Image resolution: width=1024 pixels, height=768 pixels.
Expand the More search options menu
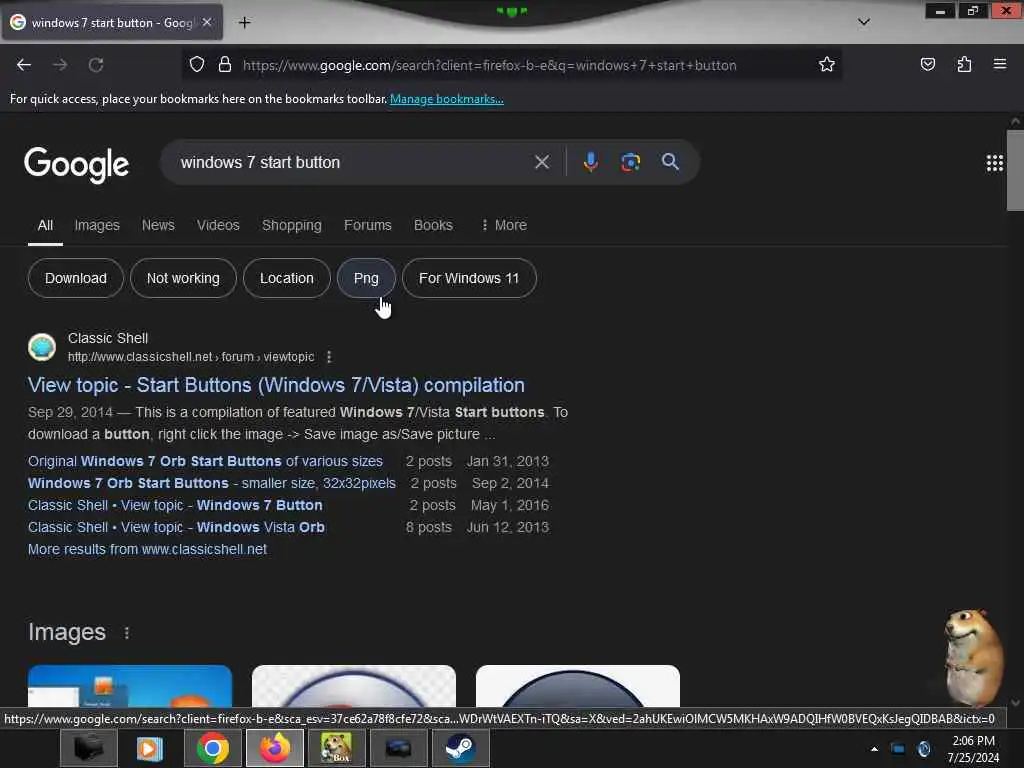[x=504, y=225]
